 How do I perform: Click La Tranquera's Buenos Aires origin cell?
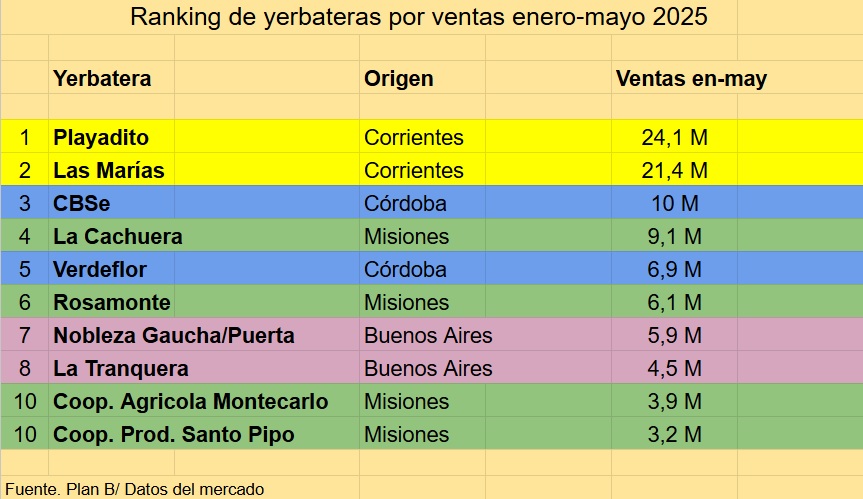(428, 368)
